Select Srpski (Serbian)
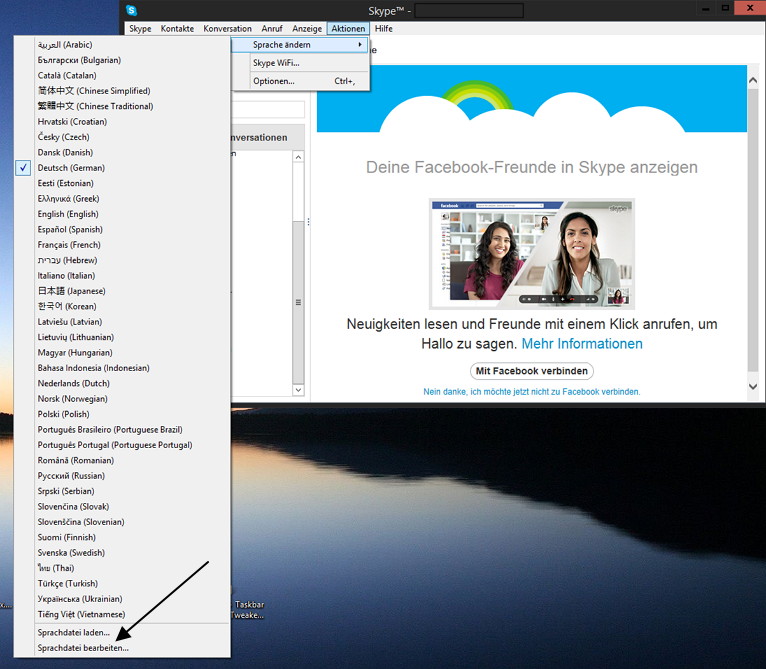 [122, 491]
